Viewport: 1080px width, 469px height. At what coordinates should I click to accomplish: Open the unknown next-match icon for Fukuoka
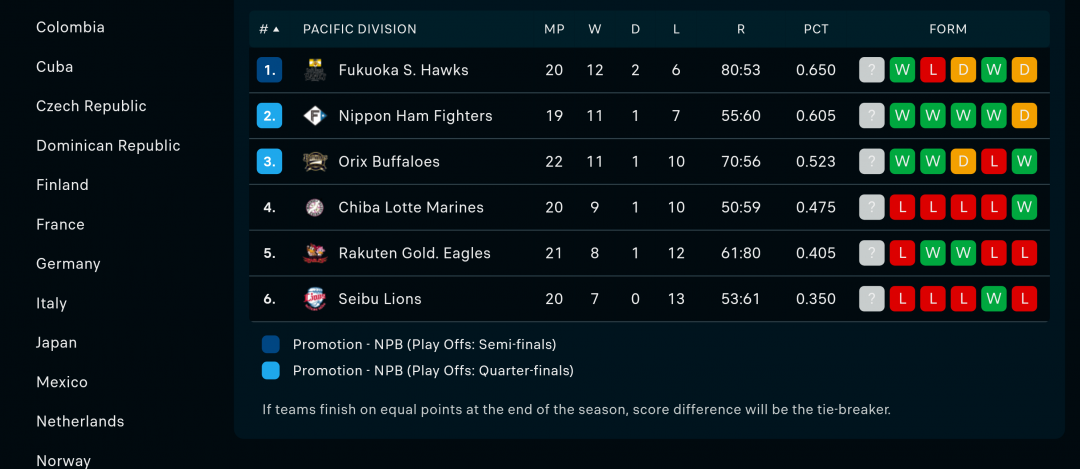pos(871,70)
